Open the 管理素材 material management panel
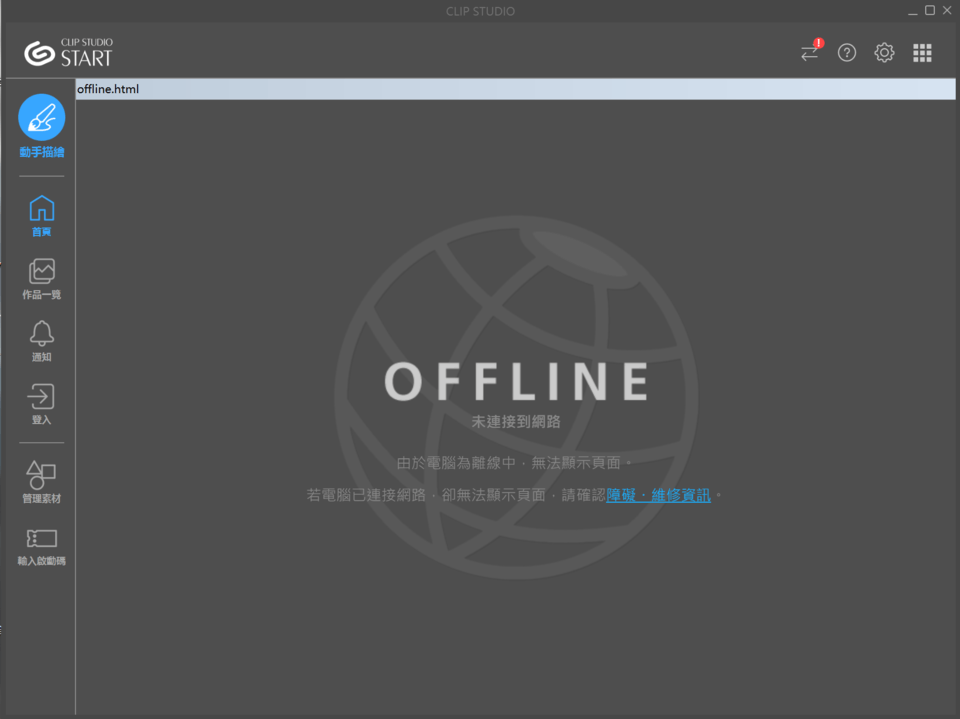The height and width of the screenshot is (719, 960). coord(40,474)
